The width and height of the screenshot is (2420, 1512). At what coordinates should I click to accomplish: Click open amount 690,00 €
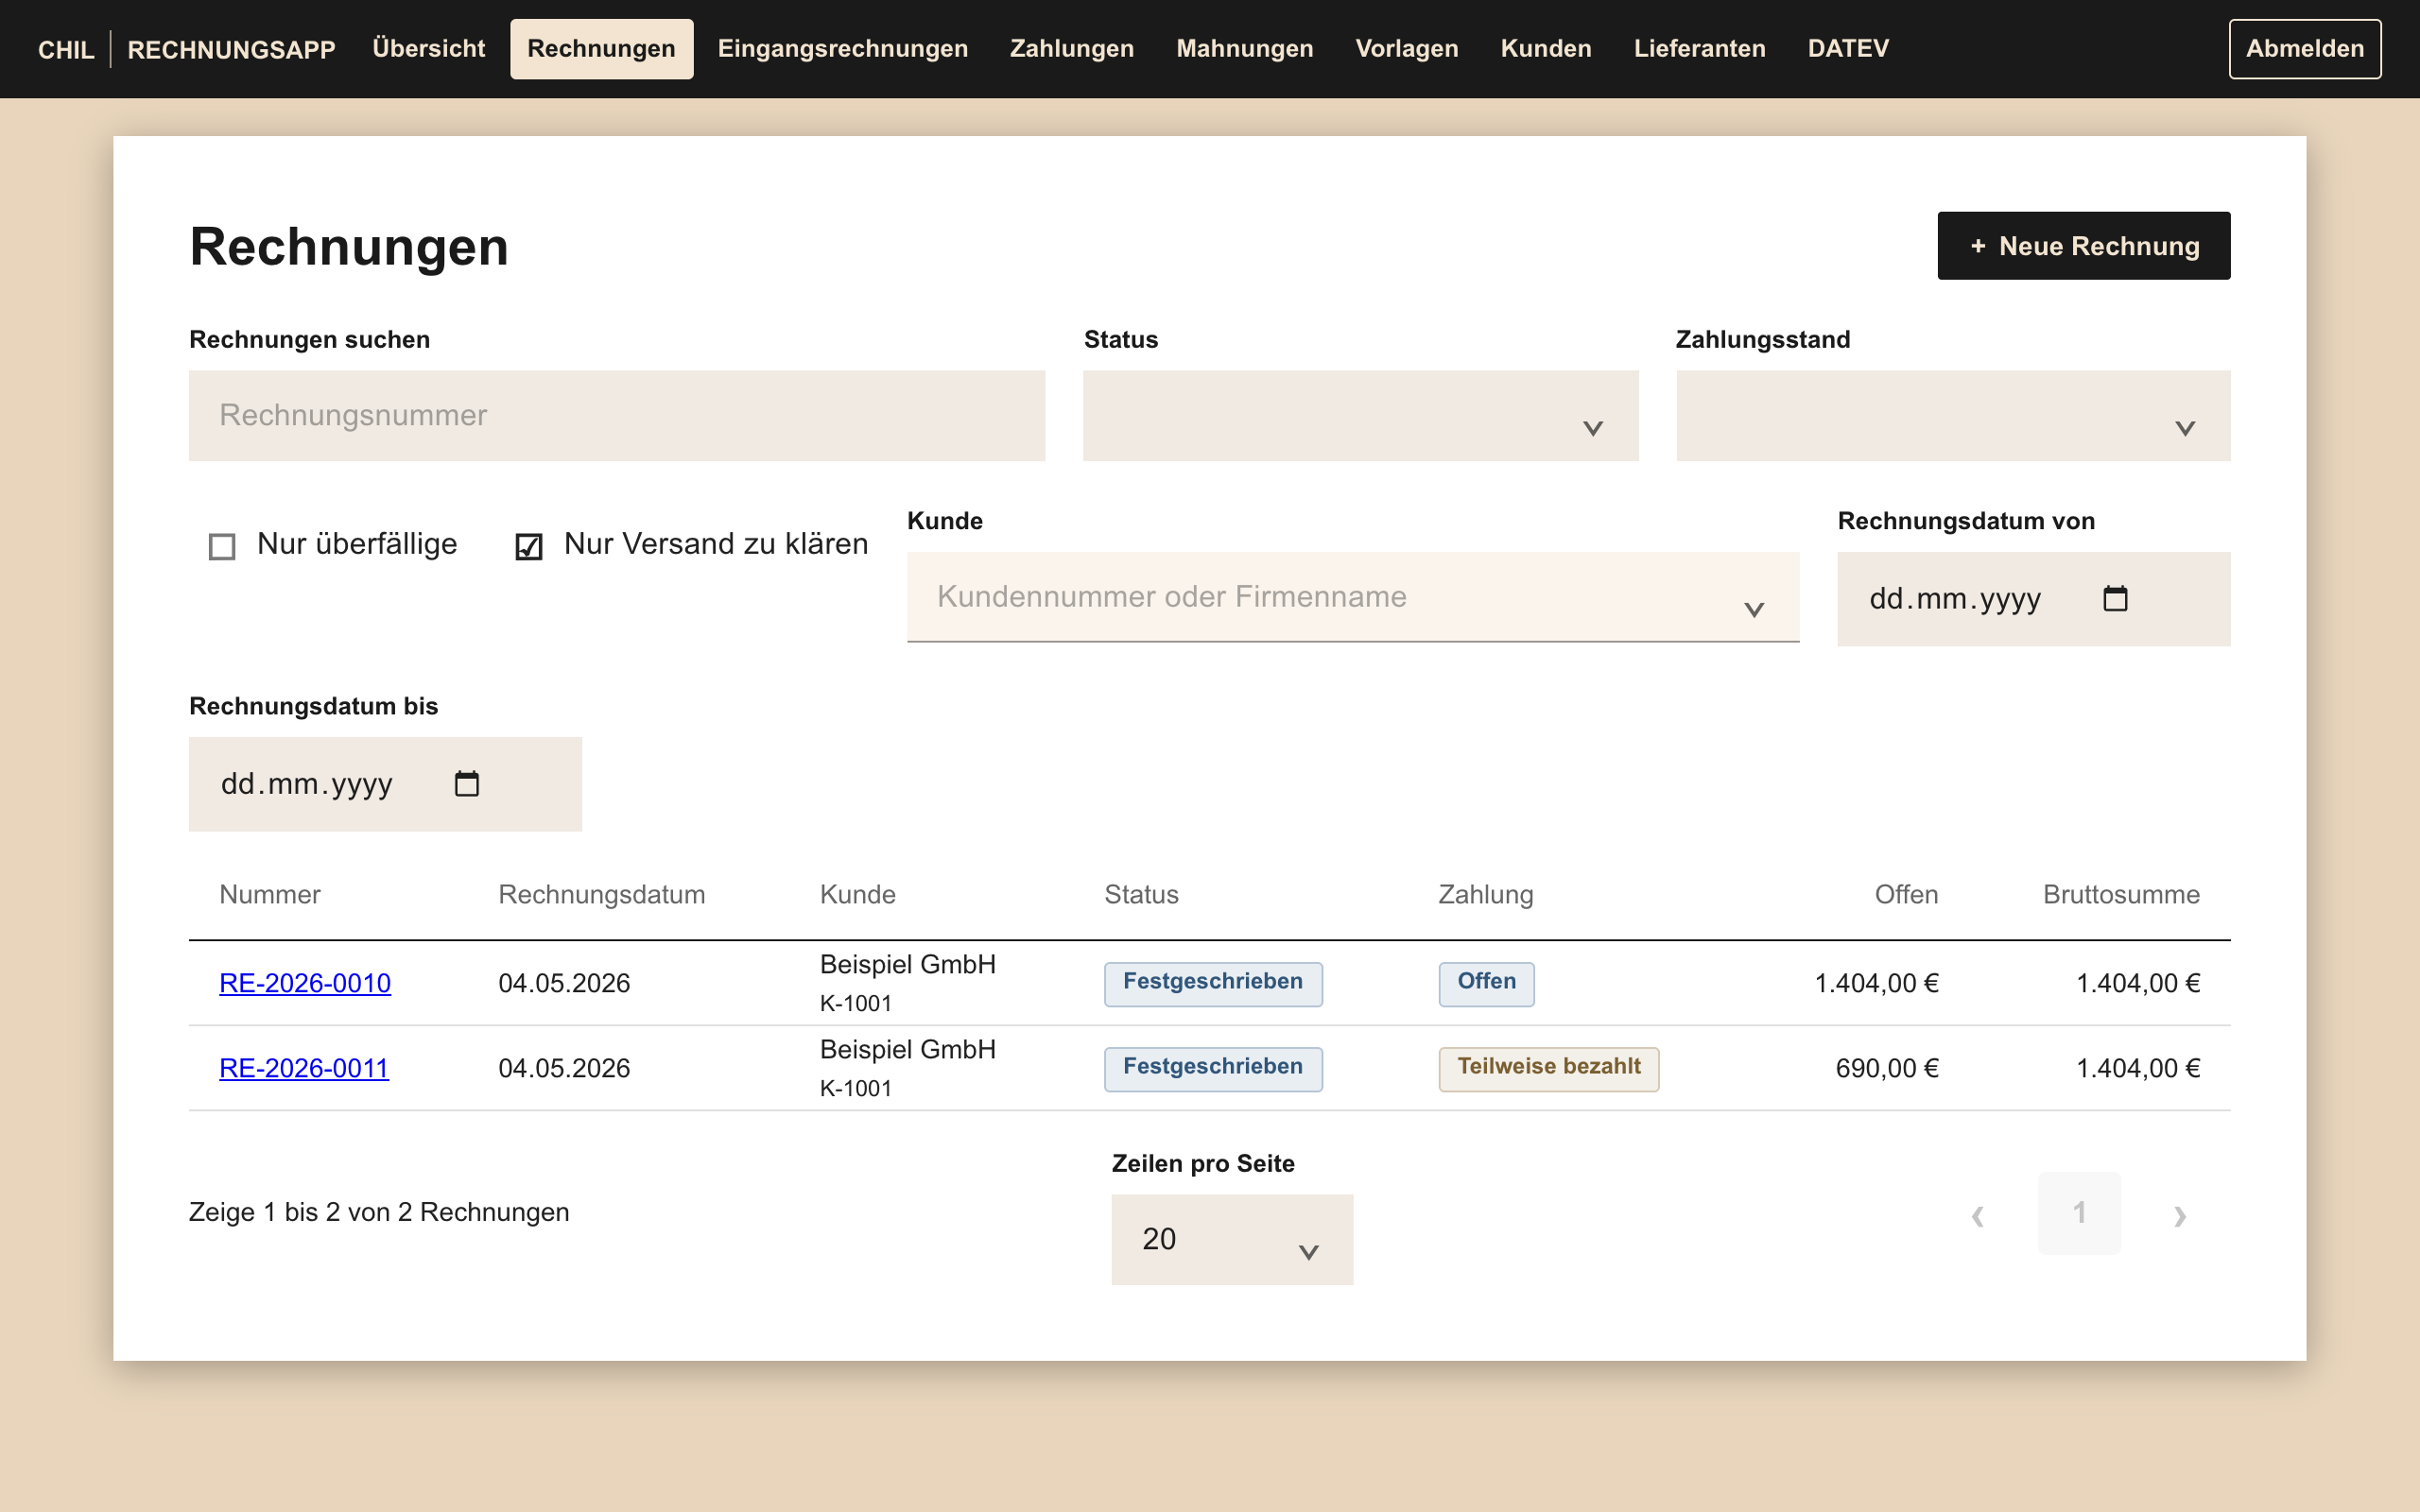1887,1068
